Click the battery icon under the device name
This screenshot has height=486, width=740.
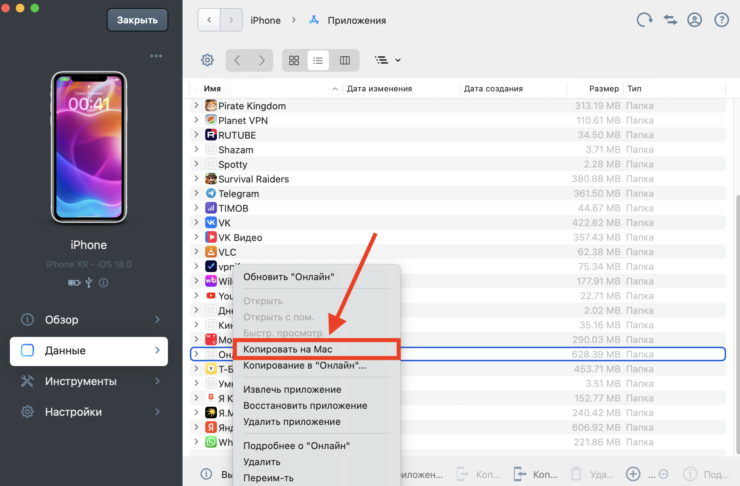(74, 283)
